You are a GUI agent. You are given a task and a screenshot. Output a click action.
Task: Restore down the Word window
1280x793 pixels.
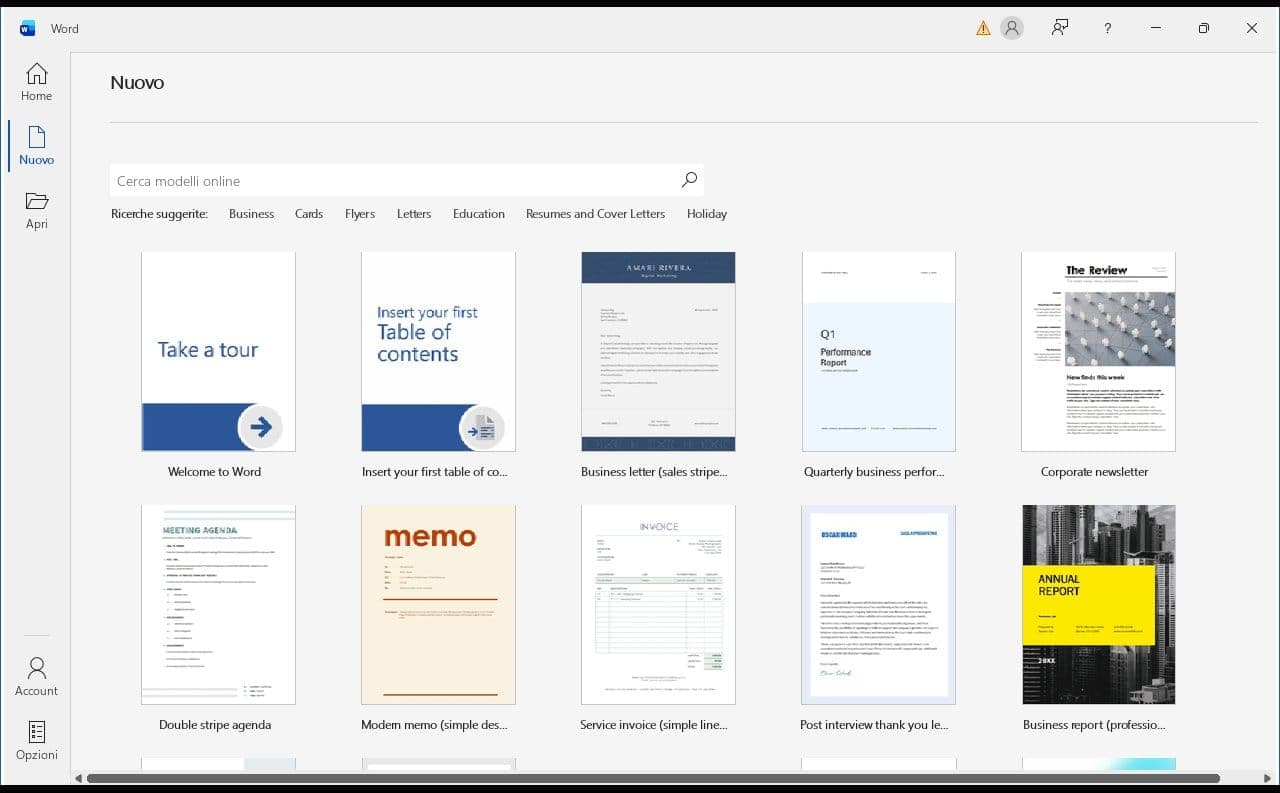(x=1204, y=28)
